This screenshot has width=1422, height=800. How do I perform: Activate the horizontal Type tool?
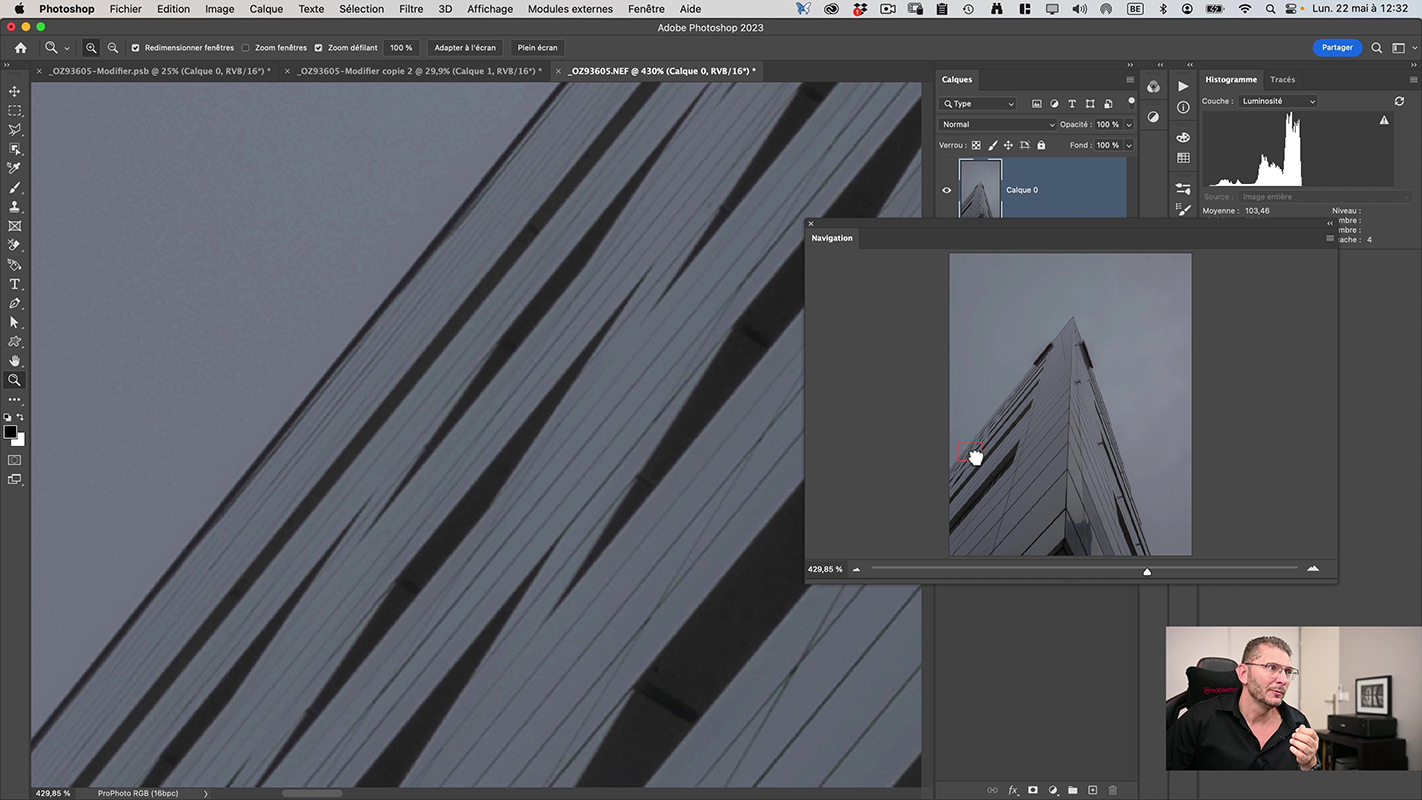[15, 284]
